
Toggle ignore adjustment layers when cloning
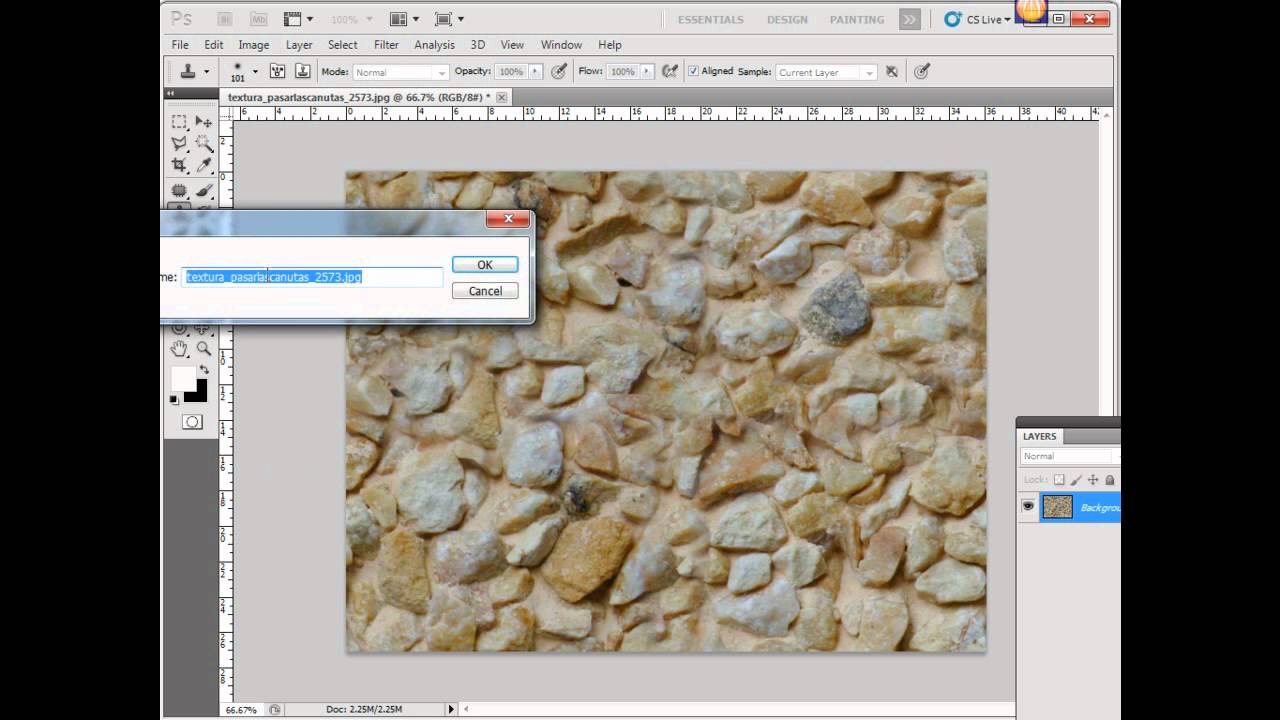pyautogui.click(x=892, y=71)
